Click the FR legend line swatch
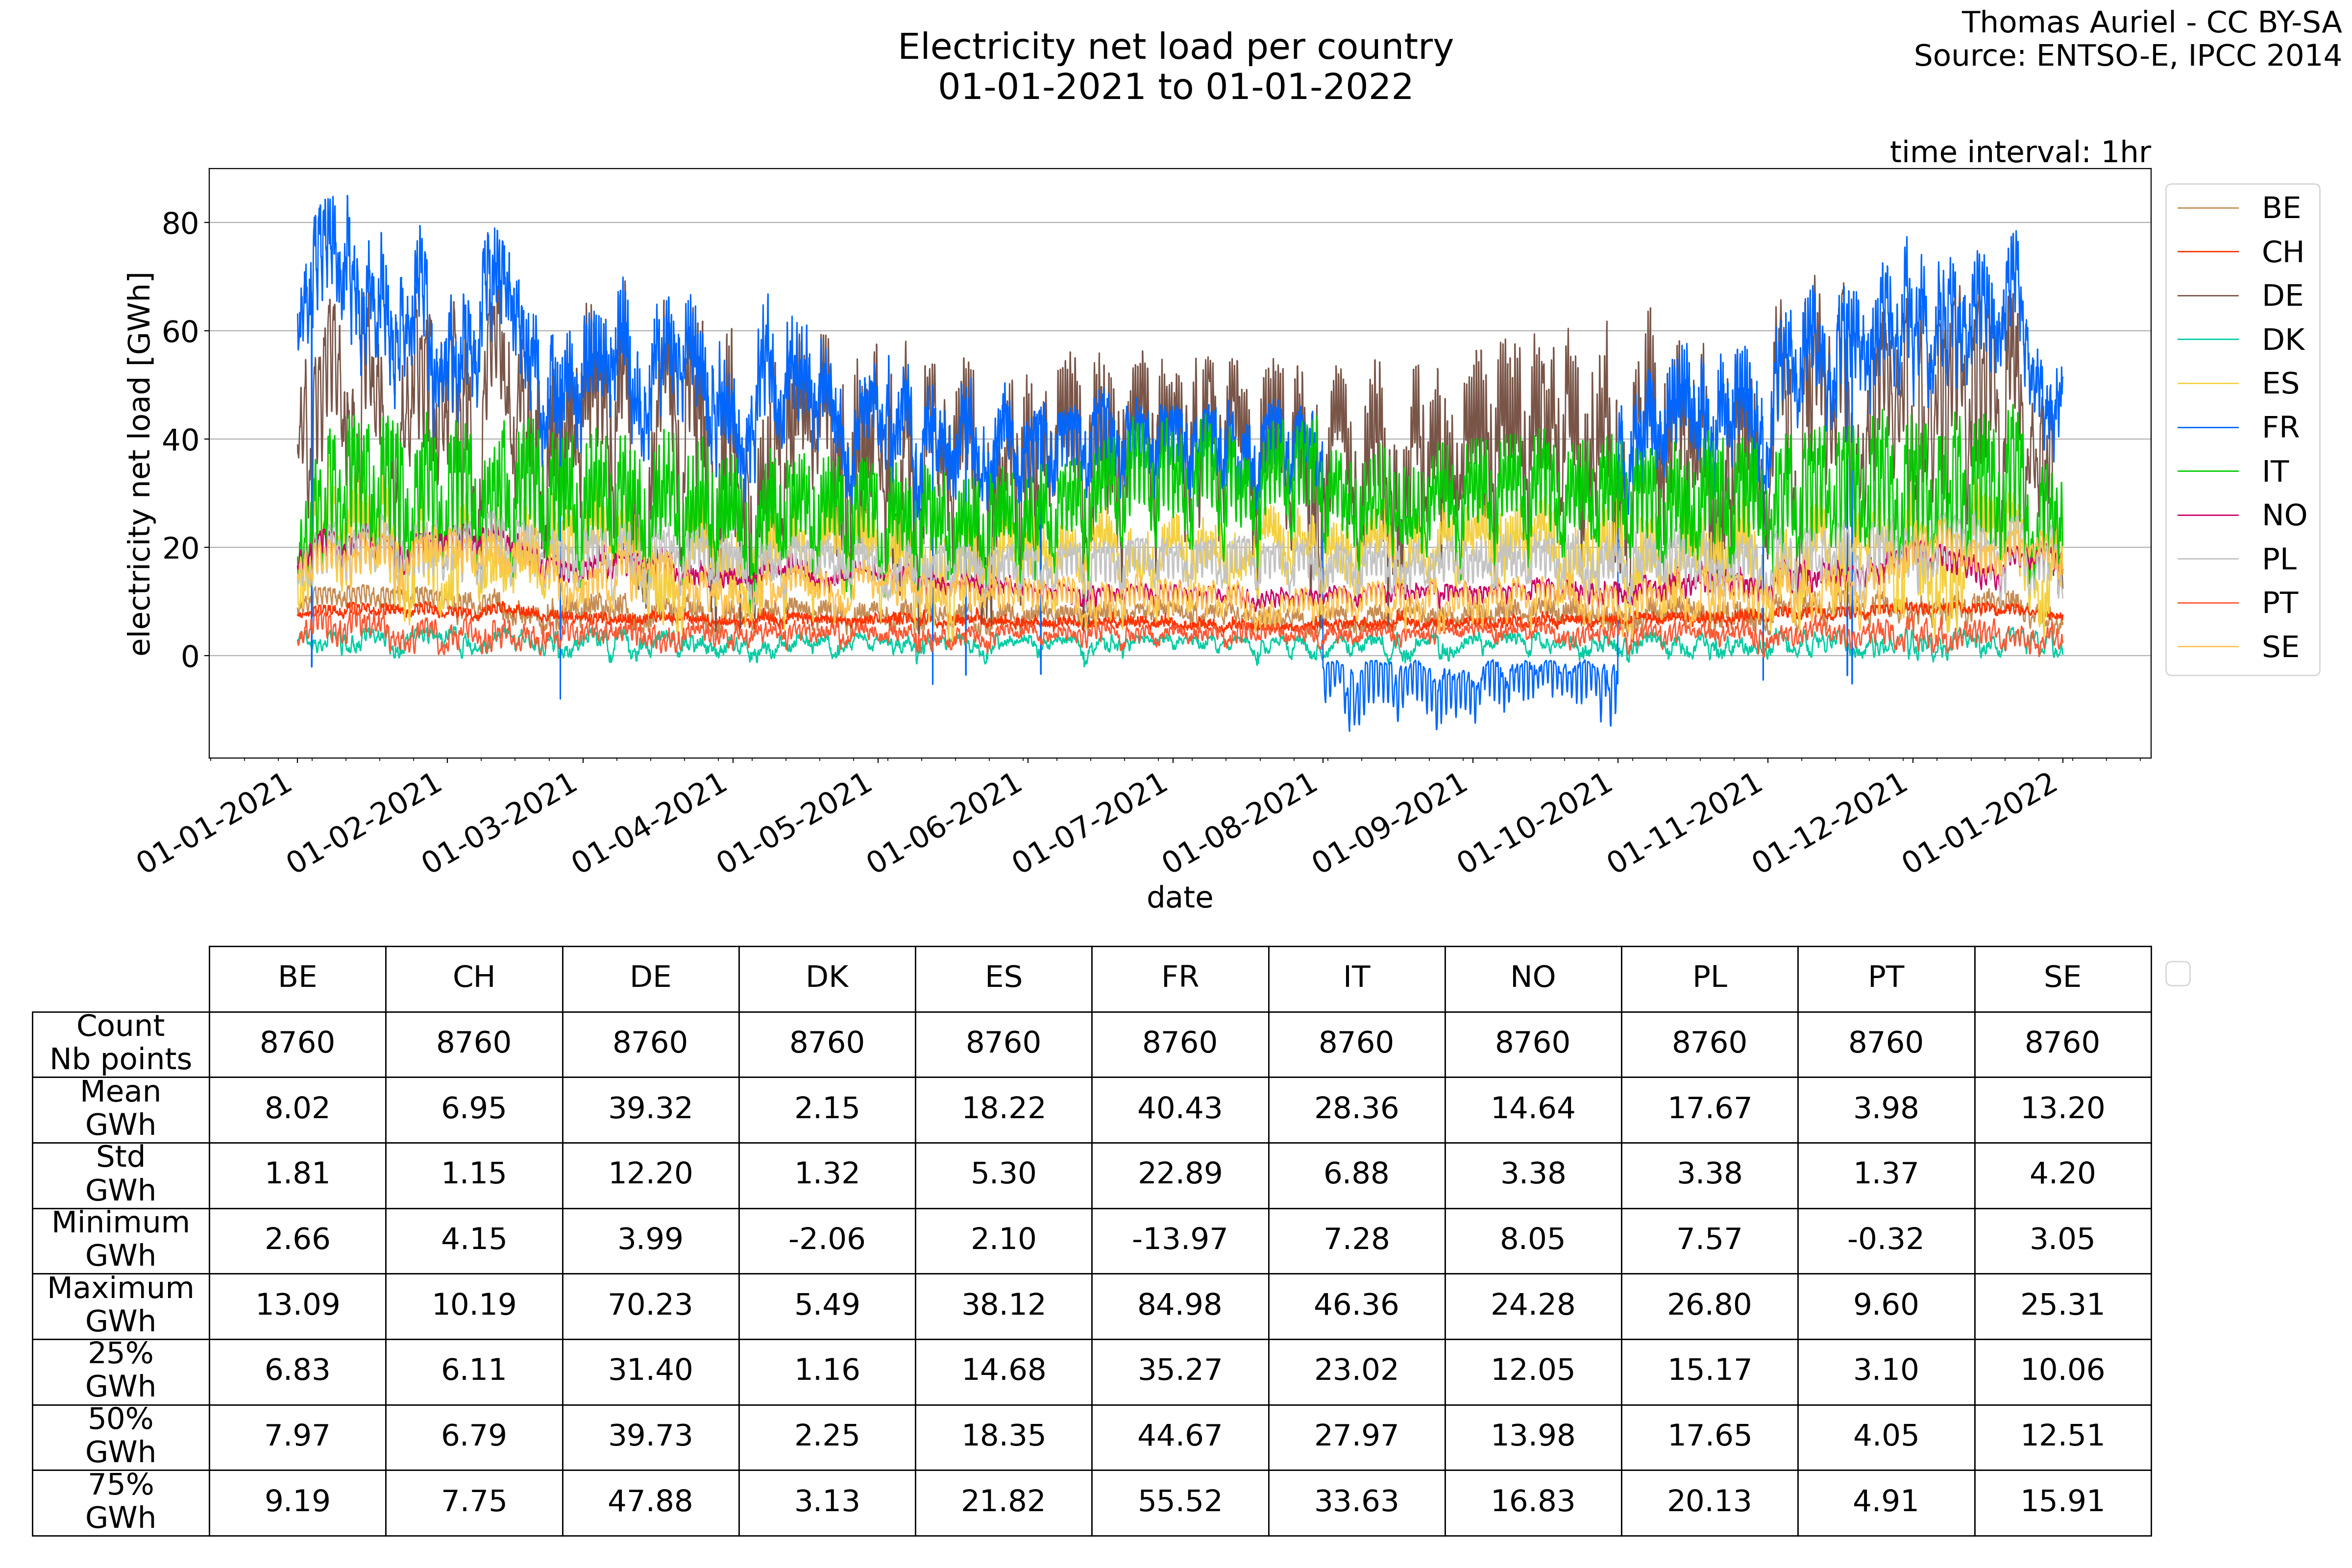Screen dimensions: 2352x1568 pos(2207,428)
